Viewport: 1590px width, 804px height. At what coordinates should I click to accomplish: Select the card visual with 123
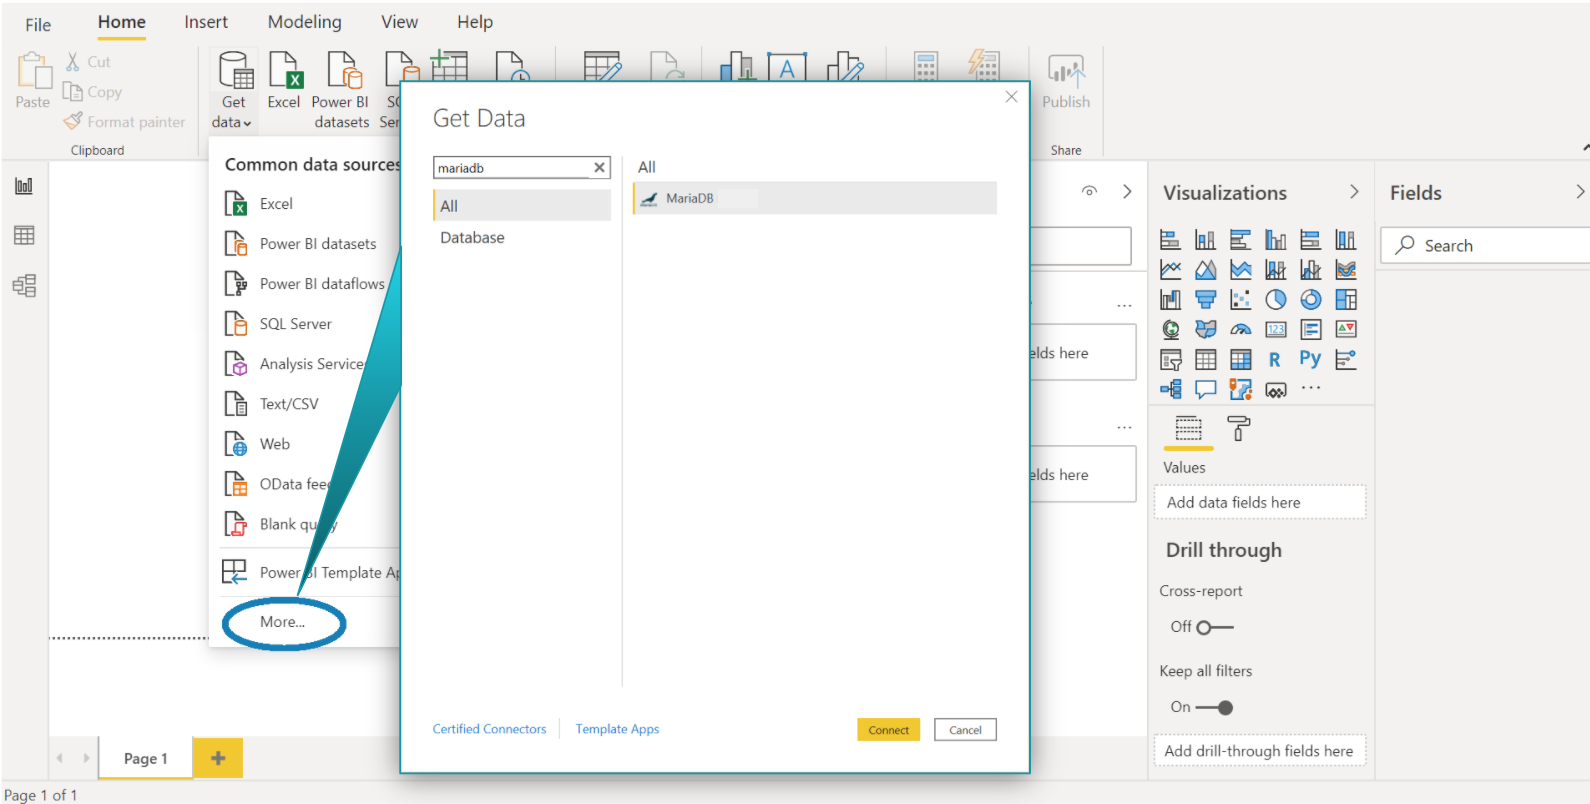click(1276, 330)
